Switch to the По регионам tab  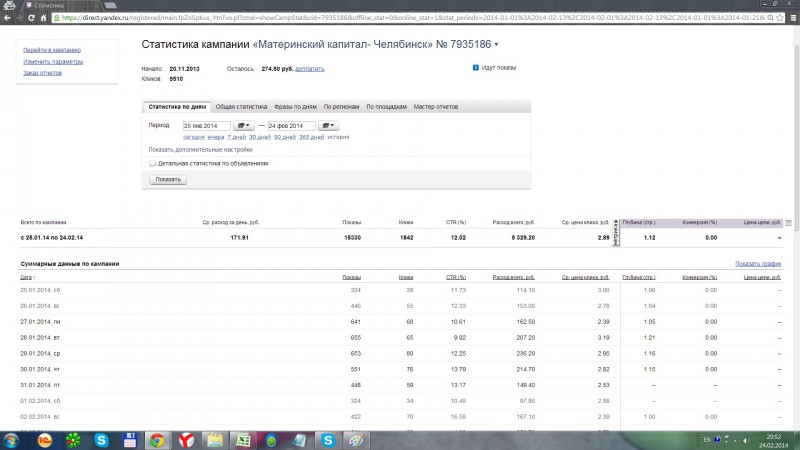click(x=341, y=107)
